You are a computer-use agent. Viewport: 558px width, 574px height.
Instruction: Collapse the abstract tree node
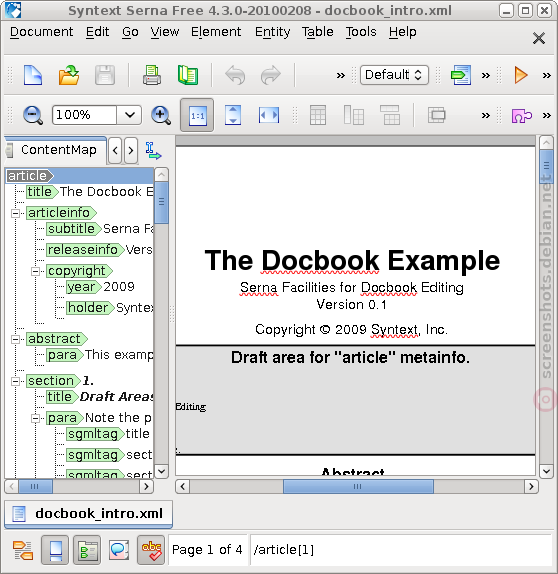[x=15, y=339]
